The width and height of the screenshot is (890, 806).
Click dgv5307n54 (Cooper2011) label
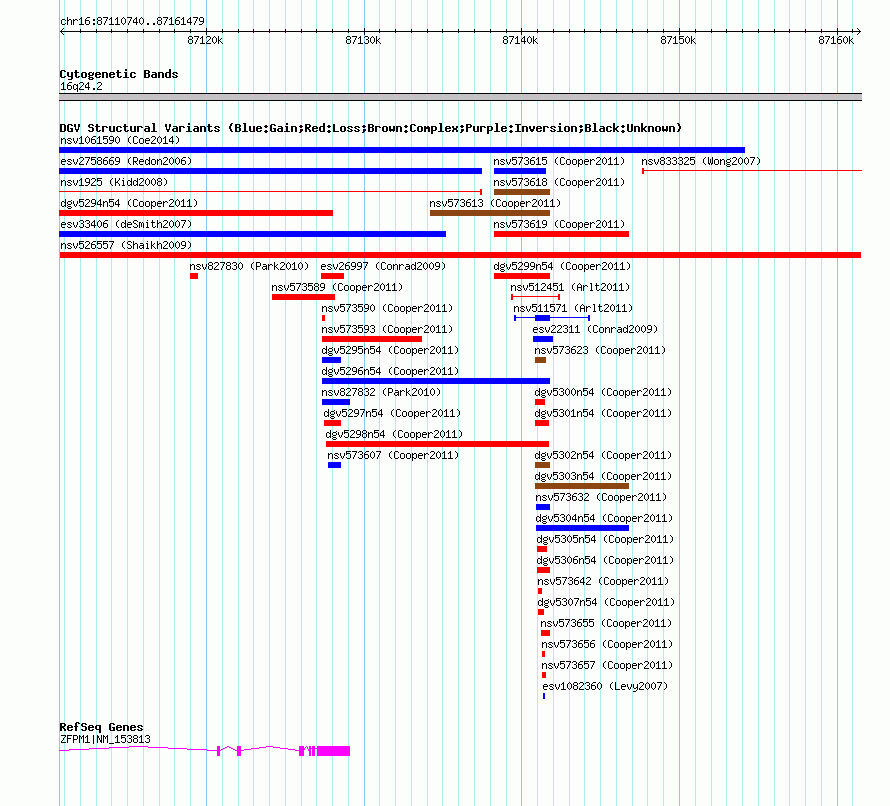tap(606, 602)
